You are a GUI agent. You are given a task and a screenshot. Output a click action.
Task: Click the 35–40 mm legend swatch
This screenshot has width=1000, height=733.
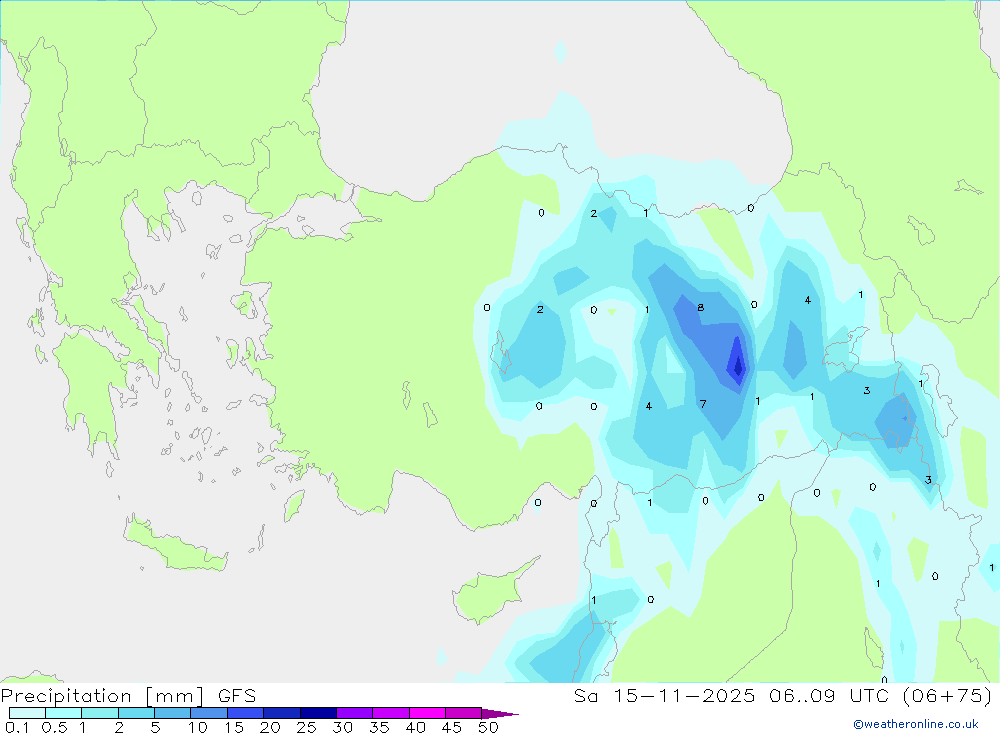point(390,713)
